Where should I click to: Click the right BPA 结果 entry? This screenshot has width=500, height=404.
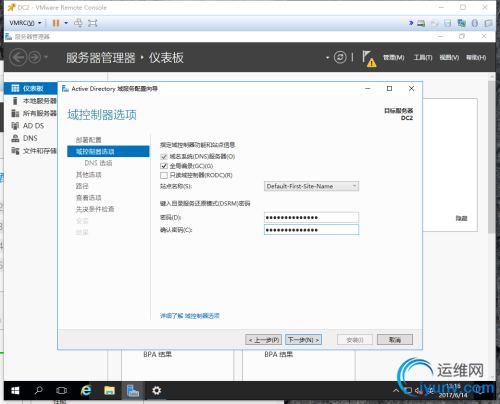click(279, 355)
